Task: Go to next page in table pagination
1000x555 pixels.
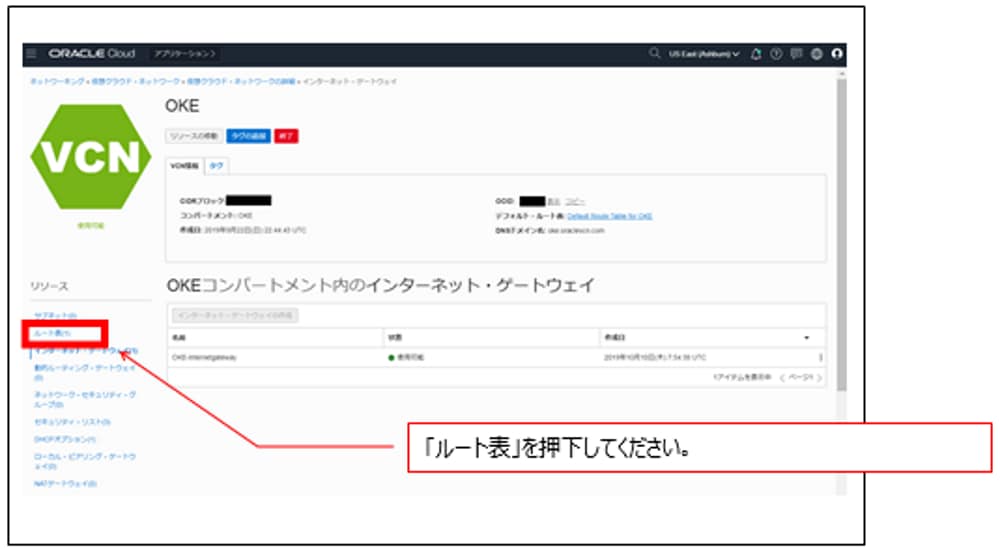Action: pos(819,378)
